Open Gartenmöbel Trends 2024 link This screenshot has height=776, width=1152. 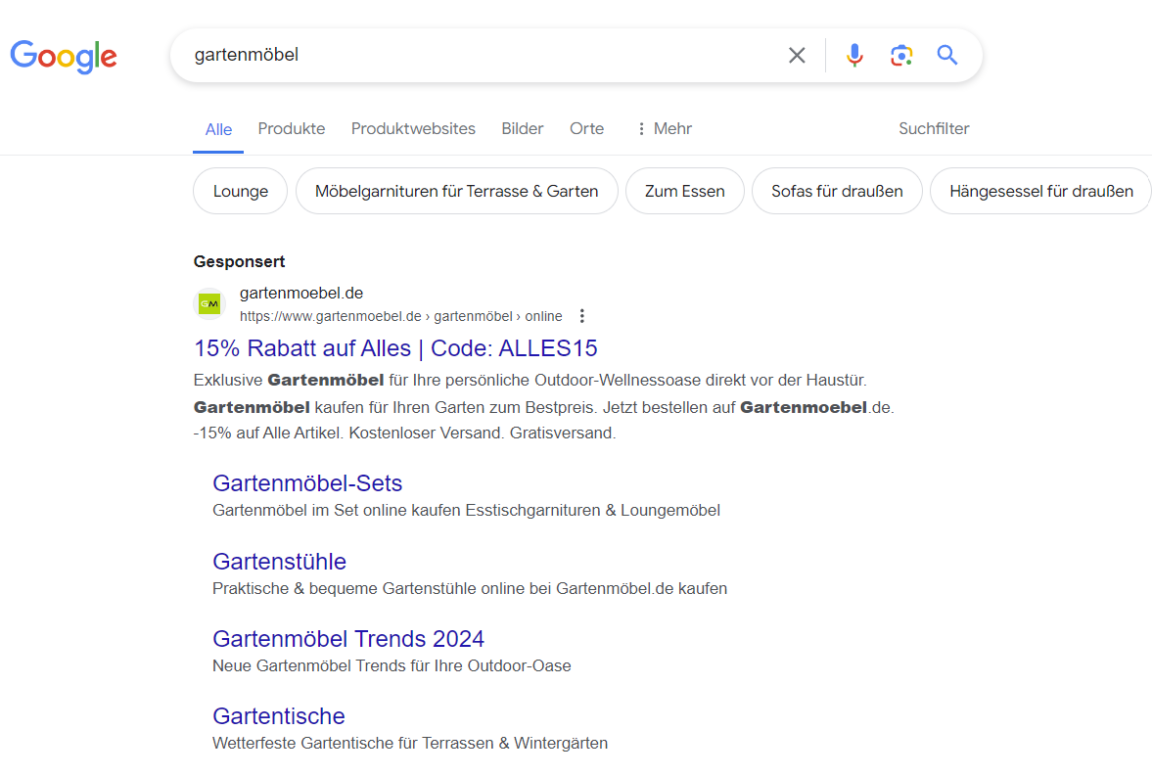click(x=348, y=639)
